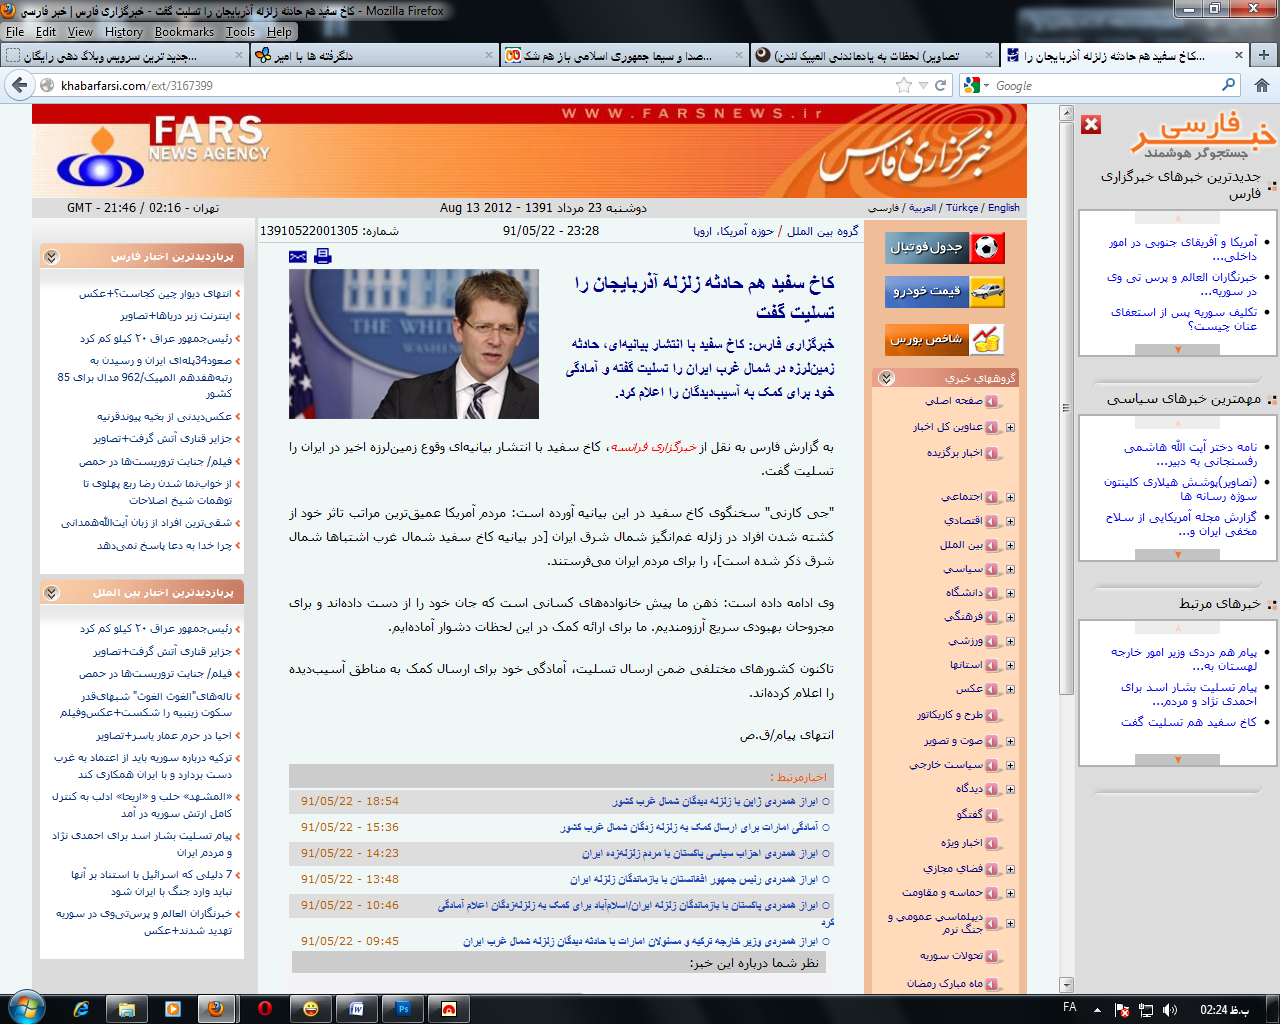Open the Google search engine selector
1280x1024 pixels.
click(975, 86)
